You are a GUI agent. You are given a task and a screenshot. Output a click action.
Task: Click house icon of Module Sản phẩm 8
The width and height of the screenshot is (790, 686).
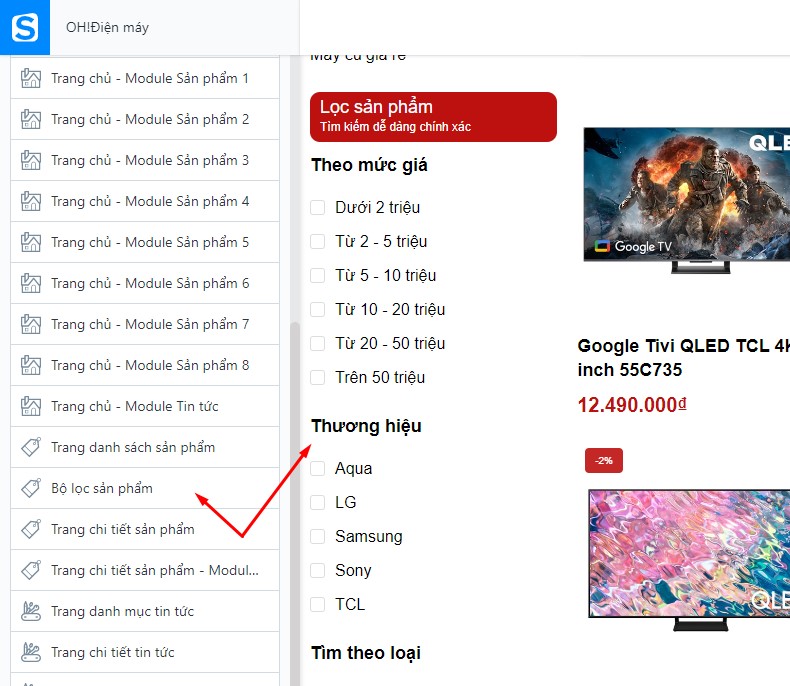pyautogui.click(x=31, y=365)
